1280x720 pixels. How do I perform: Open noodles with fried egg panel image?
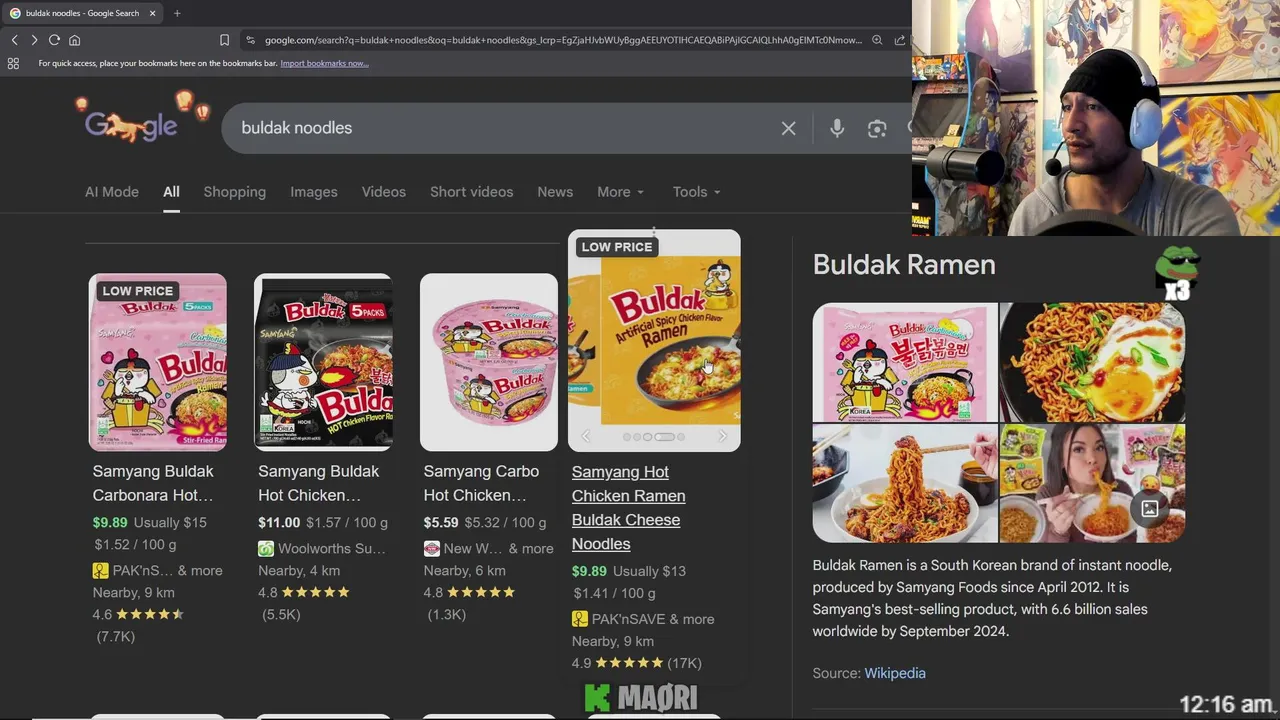[x=1092, y=362]
